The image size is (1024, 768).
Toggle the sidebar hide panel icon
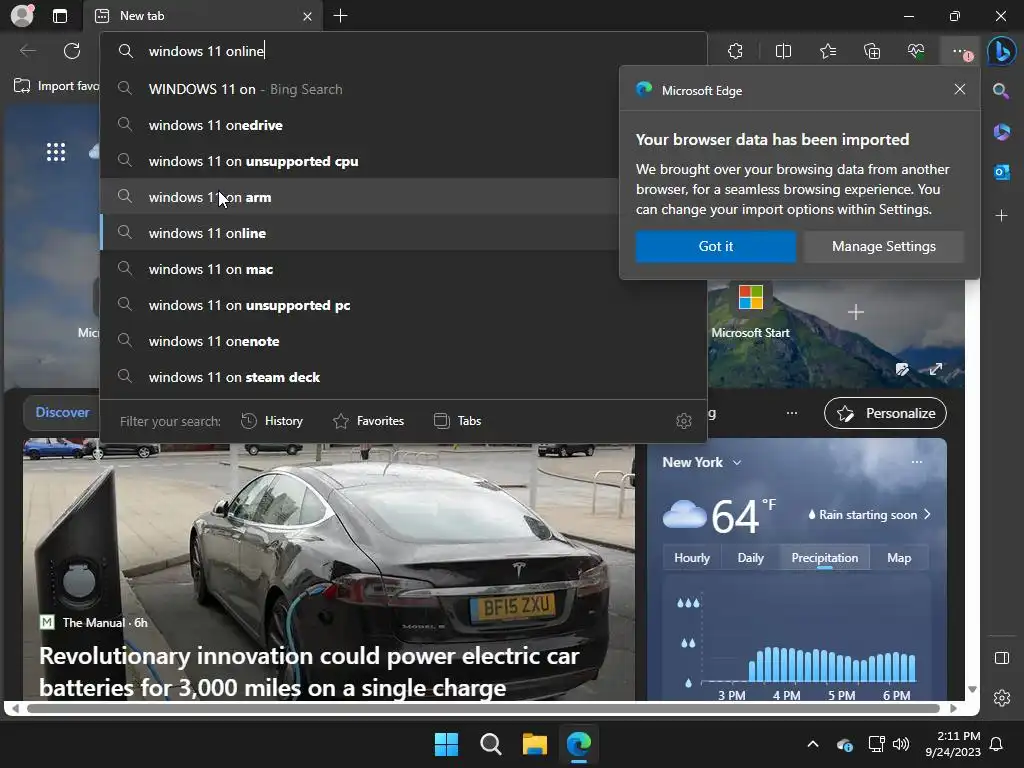[1001, 658]
